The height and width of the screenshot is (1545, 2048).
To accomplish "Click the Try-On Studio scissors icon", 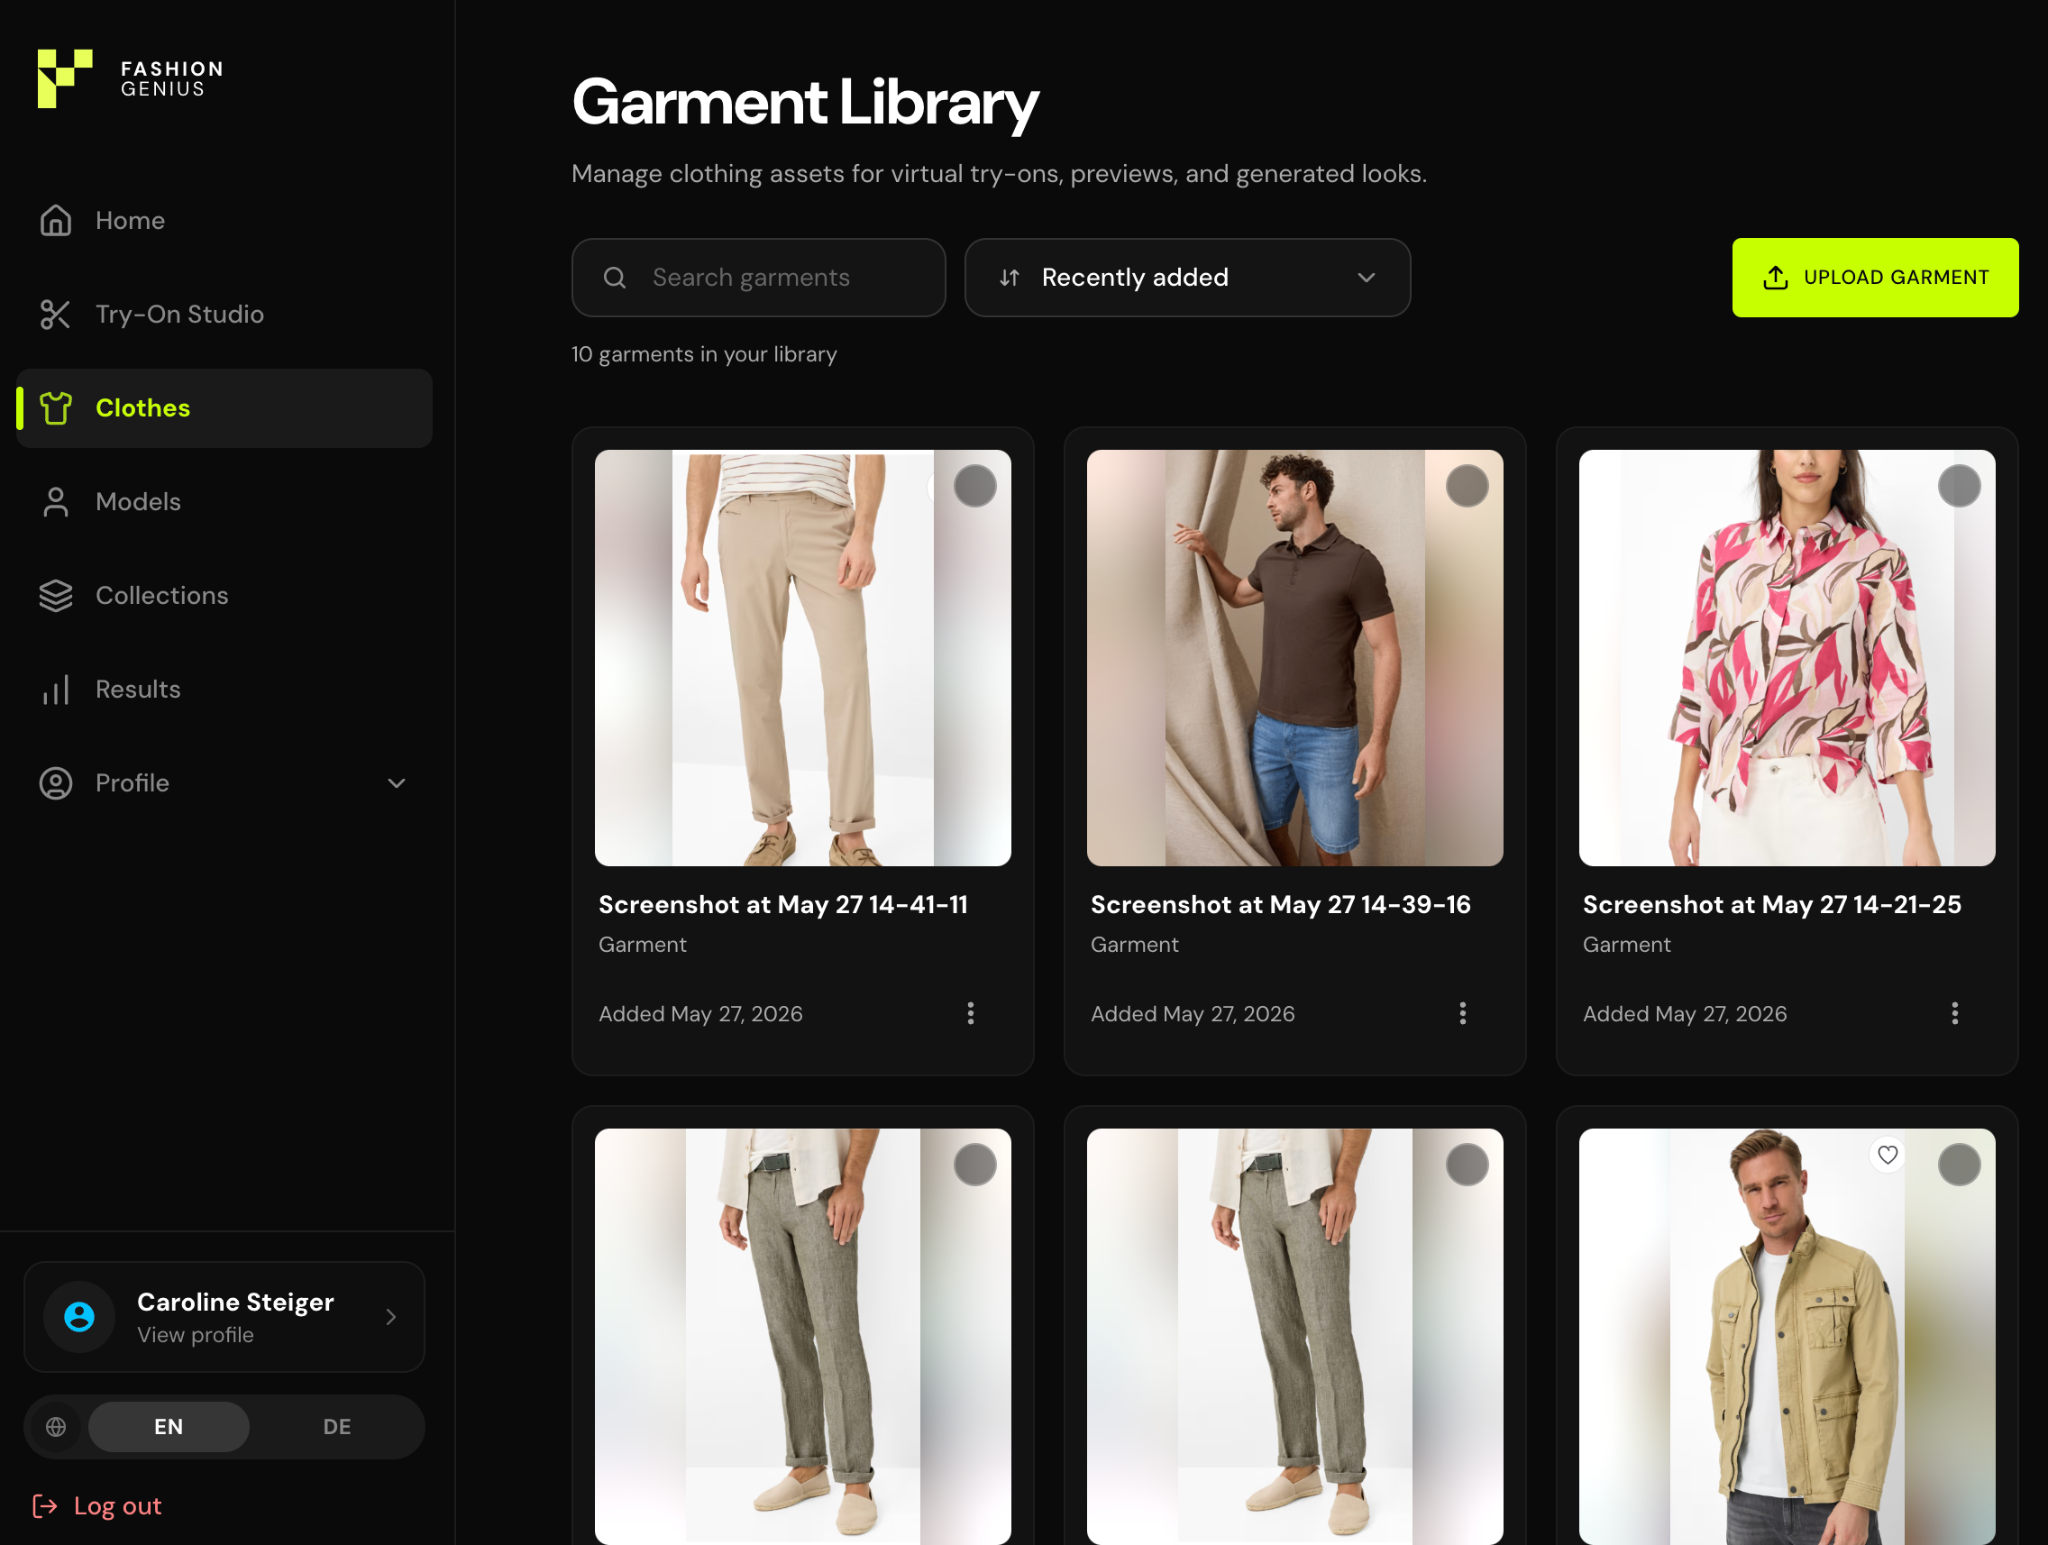I will pyautogui.click(x=56, y=314).
